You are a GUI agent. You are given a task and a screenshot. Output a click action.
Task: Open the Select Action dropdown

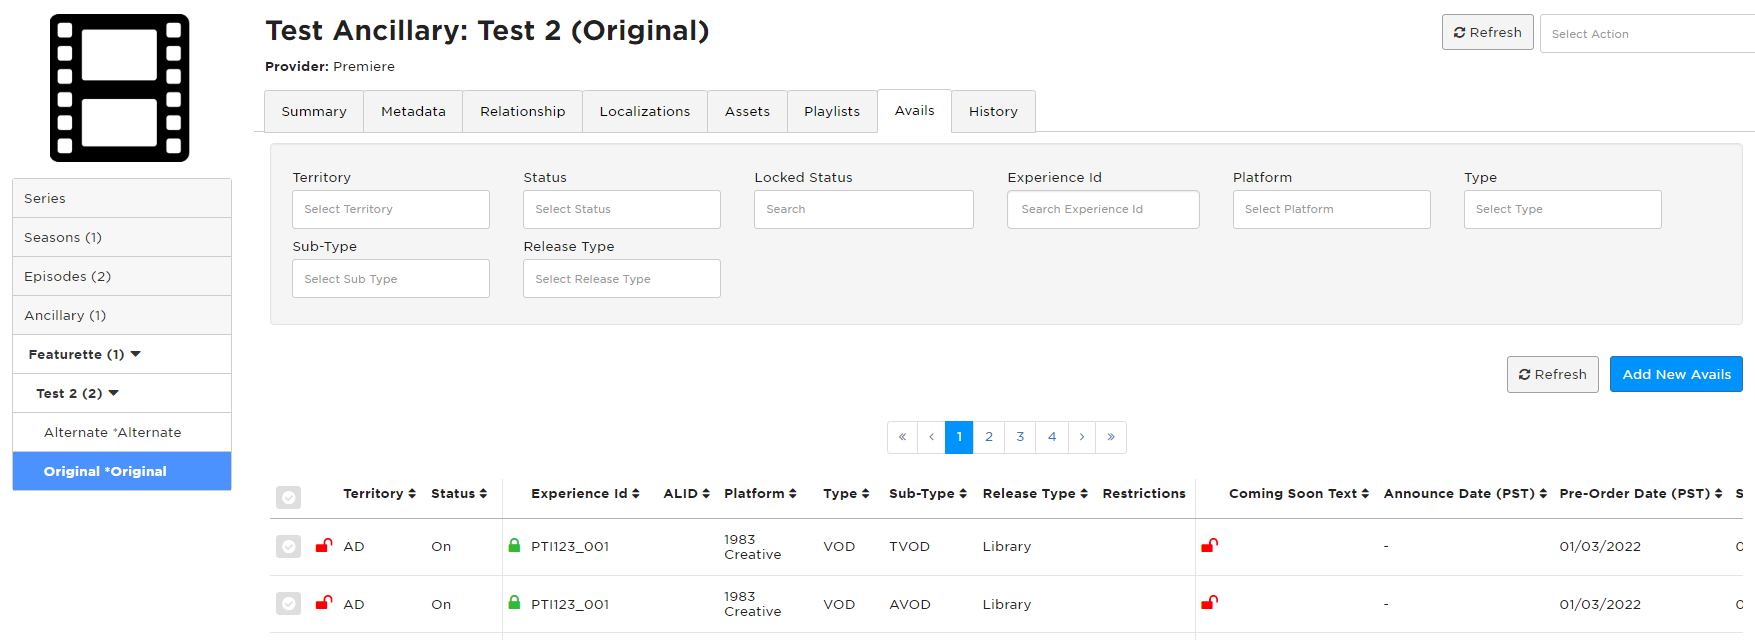(x=1647, y=34)
